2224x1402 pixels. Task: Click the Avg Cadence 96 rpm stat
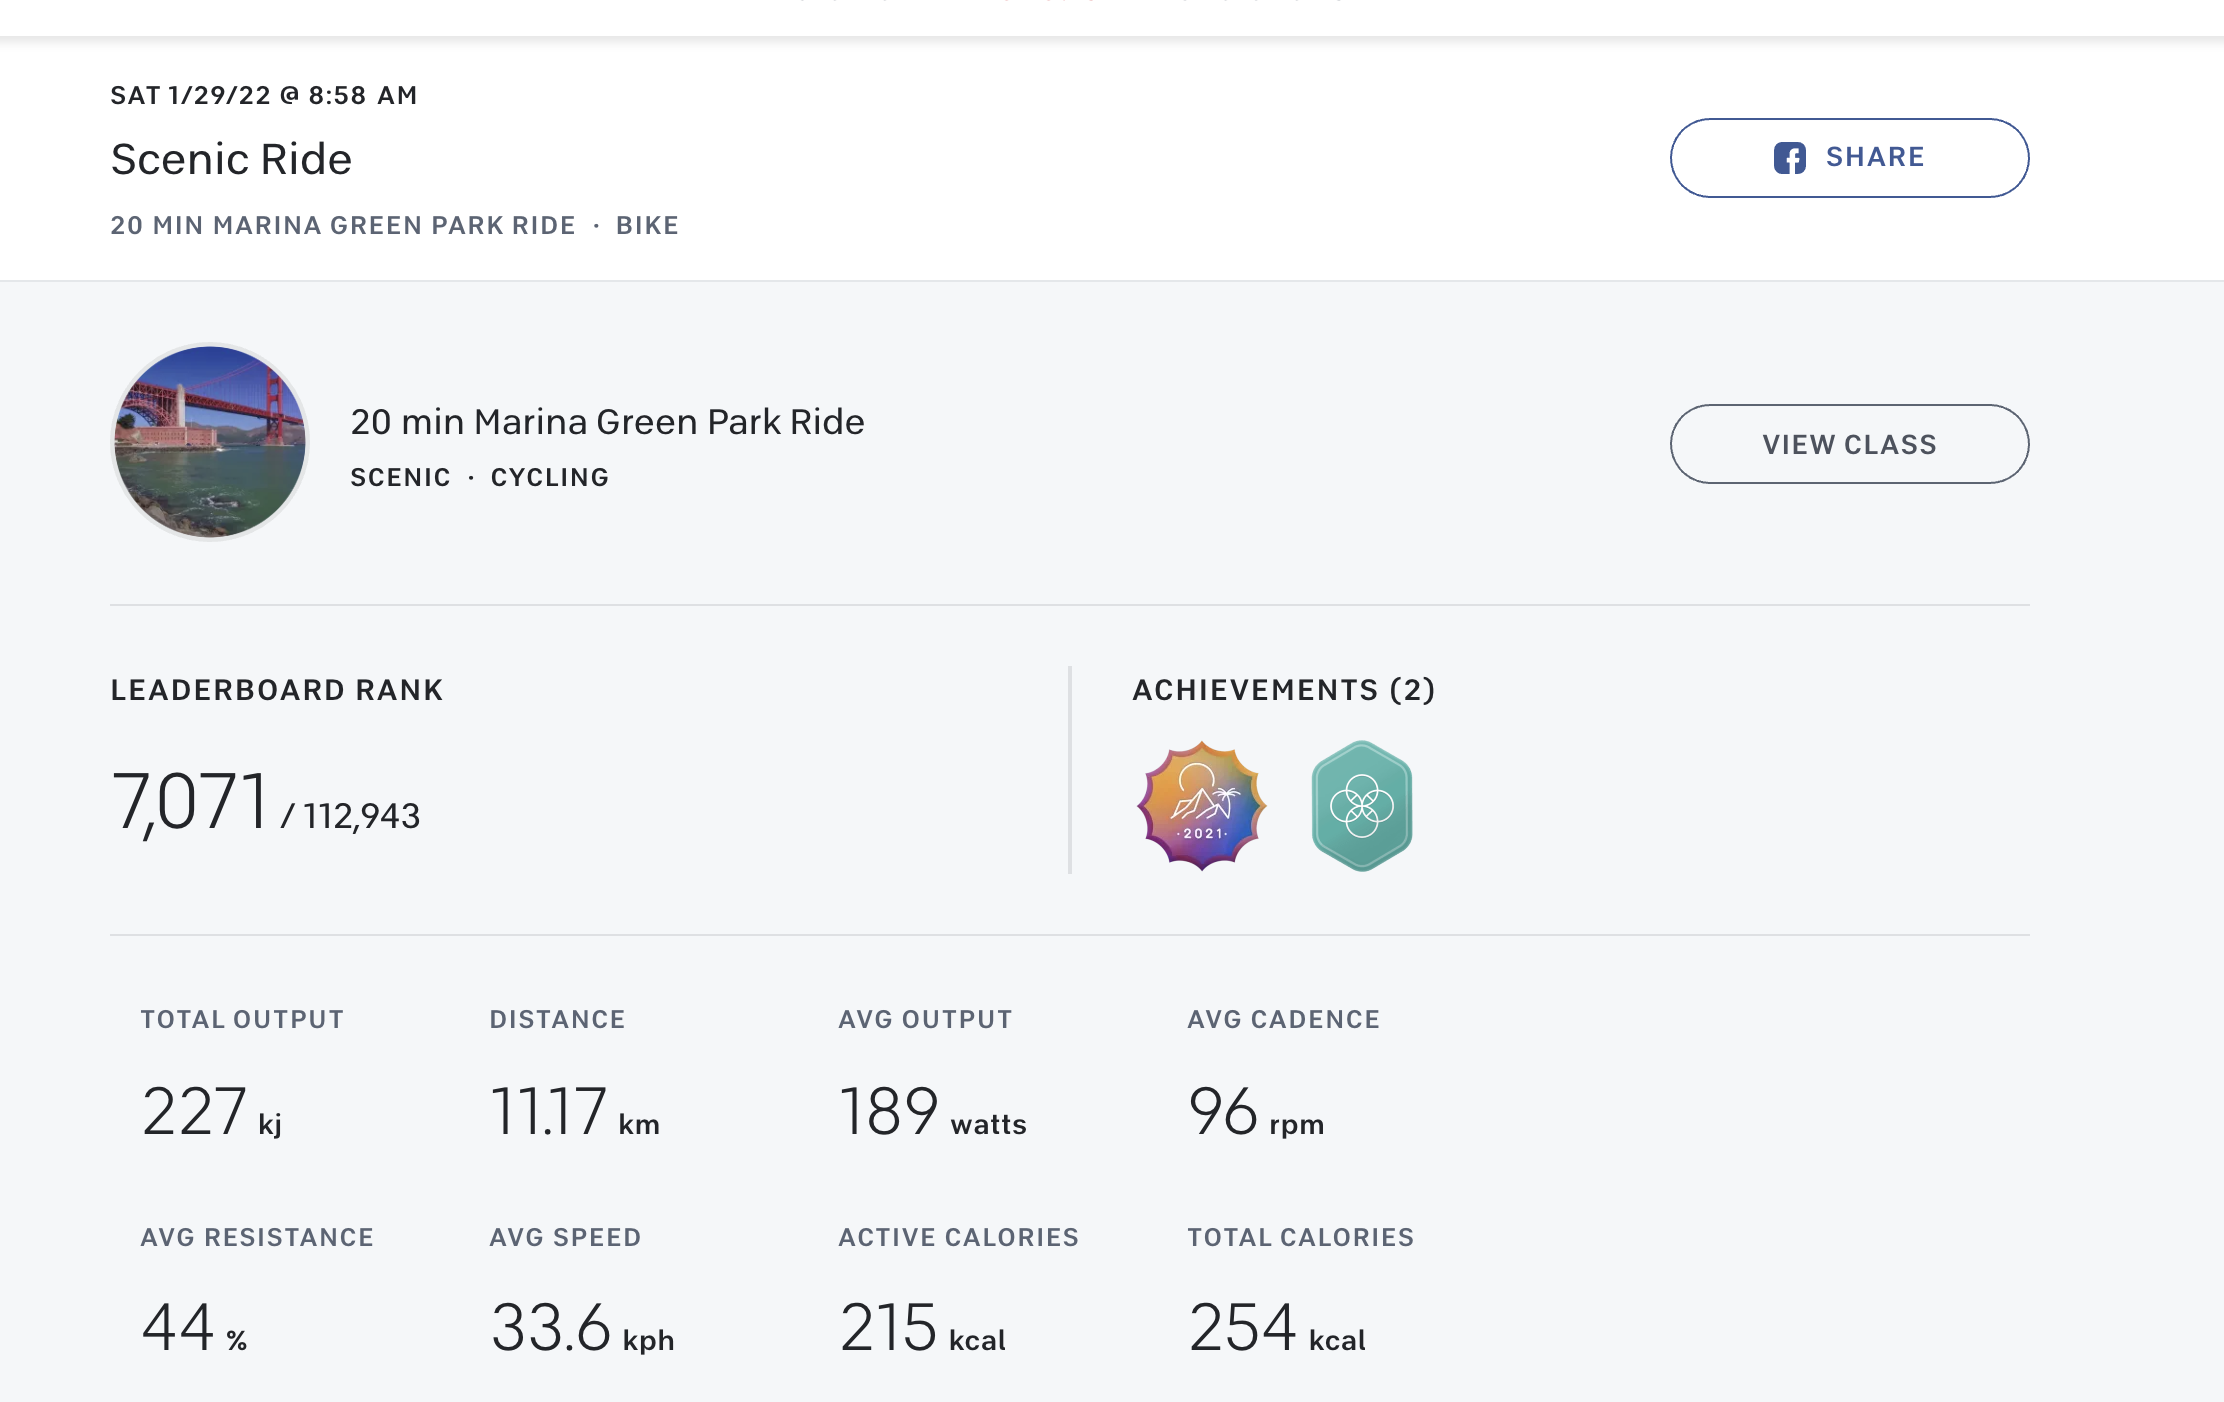[x=1255, y=1112]
